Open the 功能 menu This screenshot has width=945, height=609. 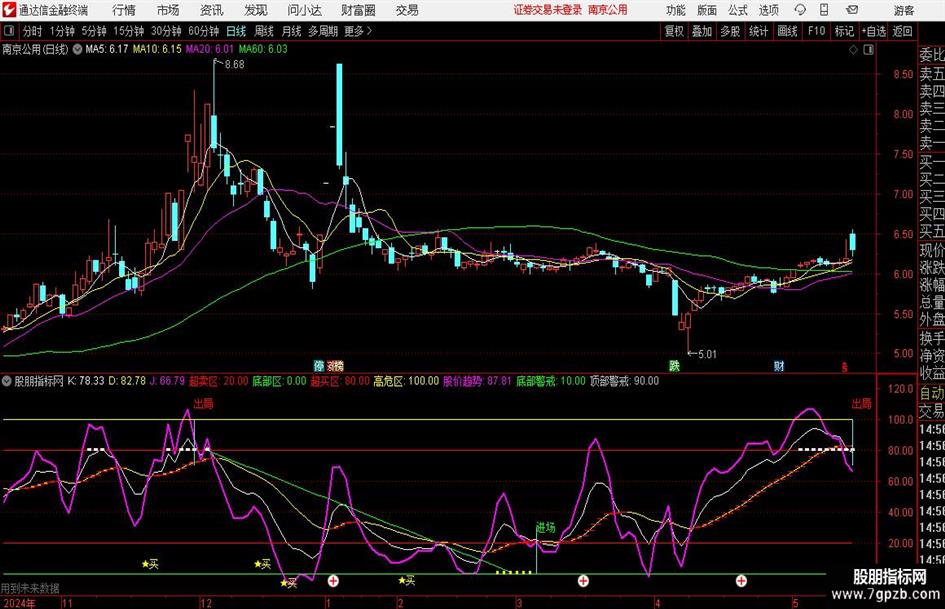(x=676, y=10)
